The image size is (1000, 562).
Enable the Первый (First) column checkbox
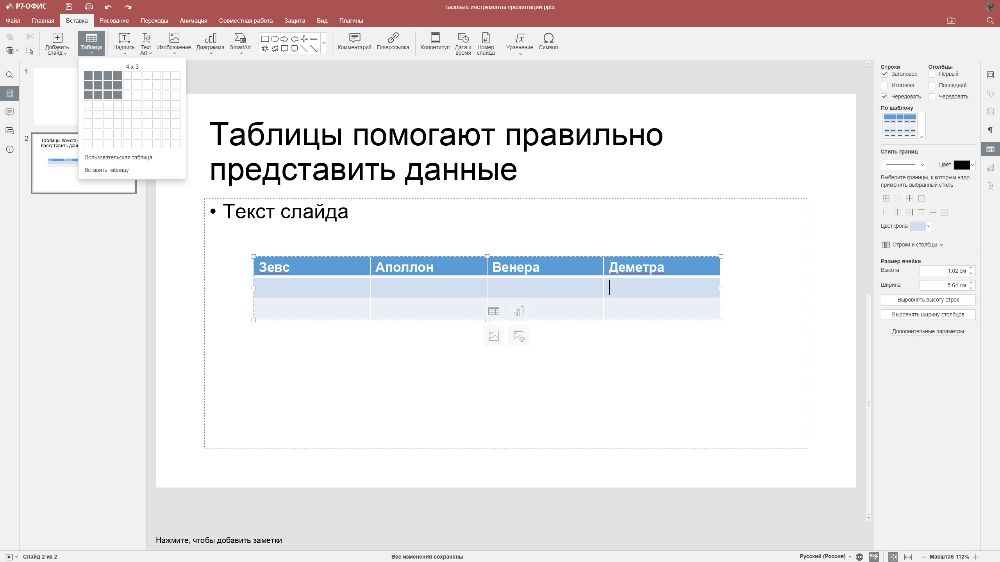coord(932,74)
